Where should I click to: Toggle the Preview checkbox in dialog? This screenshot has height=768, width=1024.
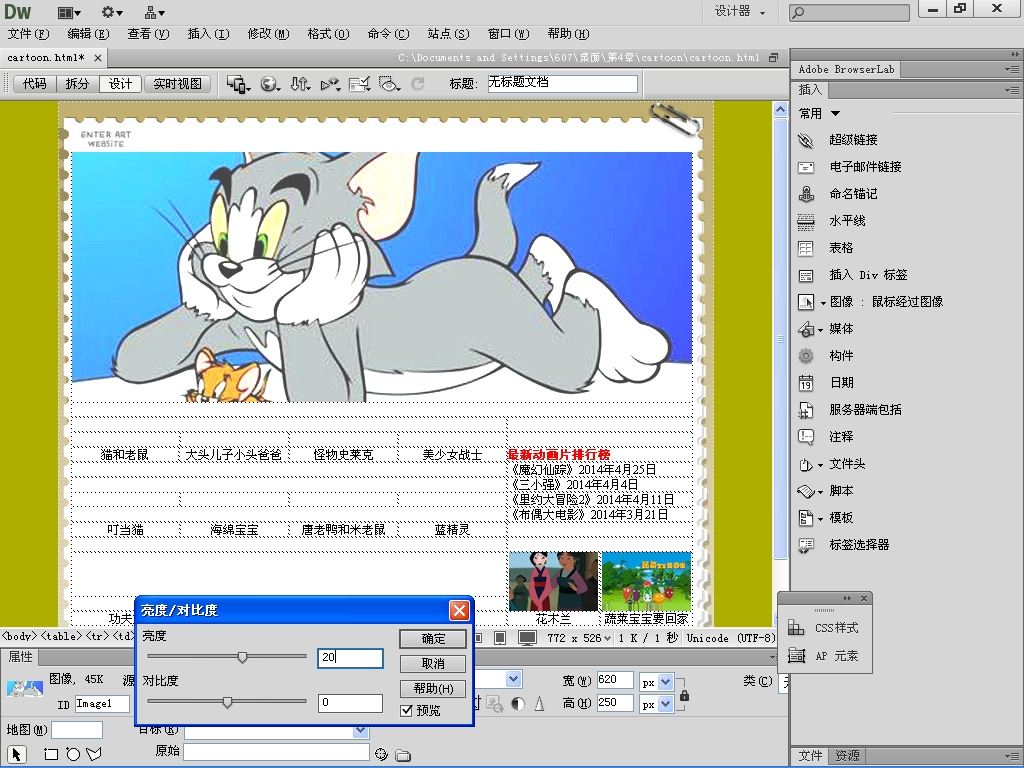click(406, 711)
